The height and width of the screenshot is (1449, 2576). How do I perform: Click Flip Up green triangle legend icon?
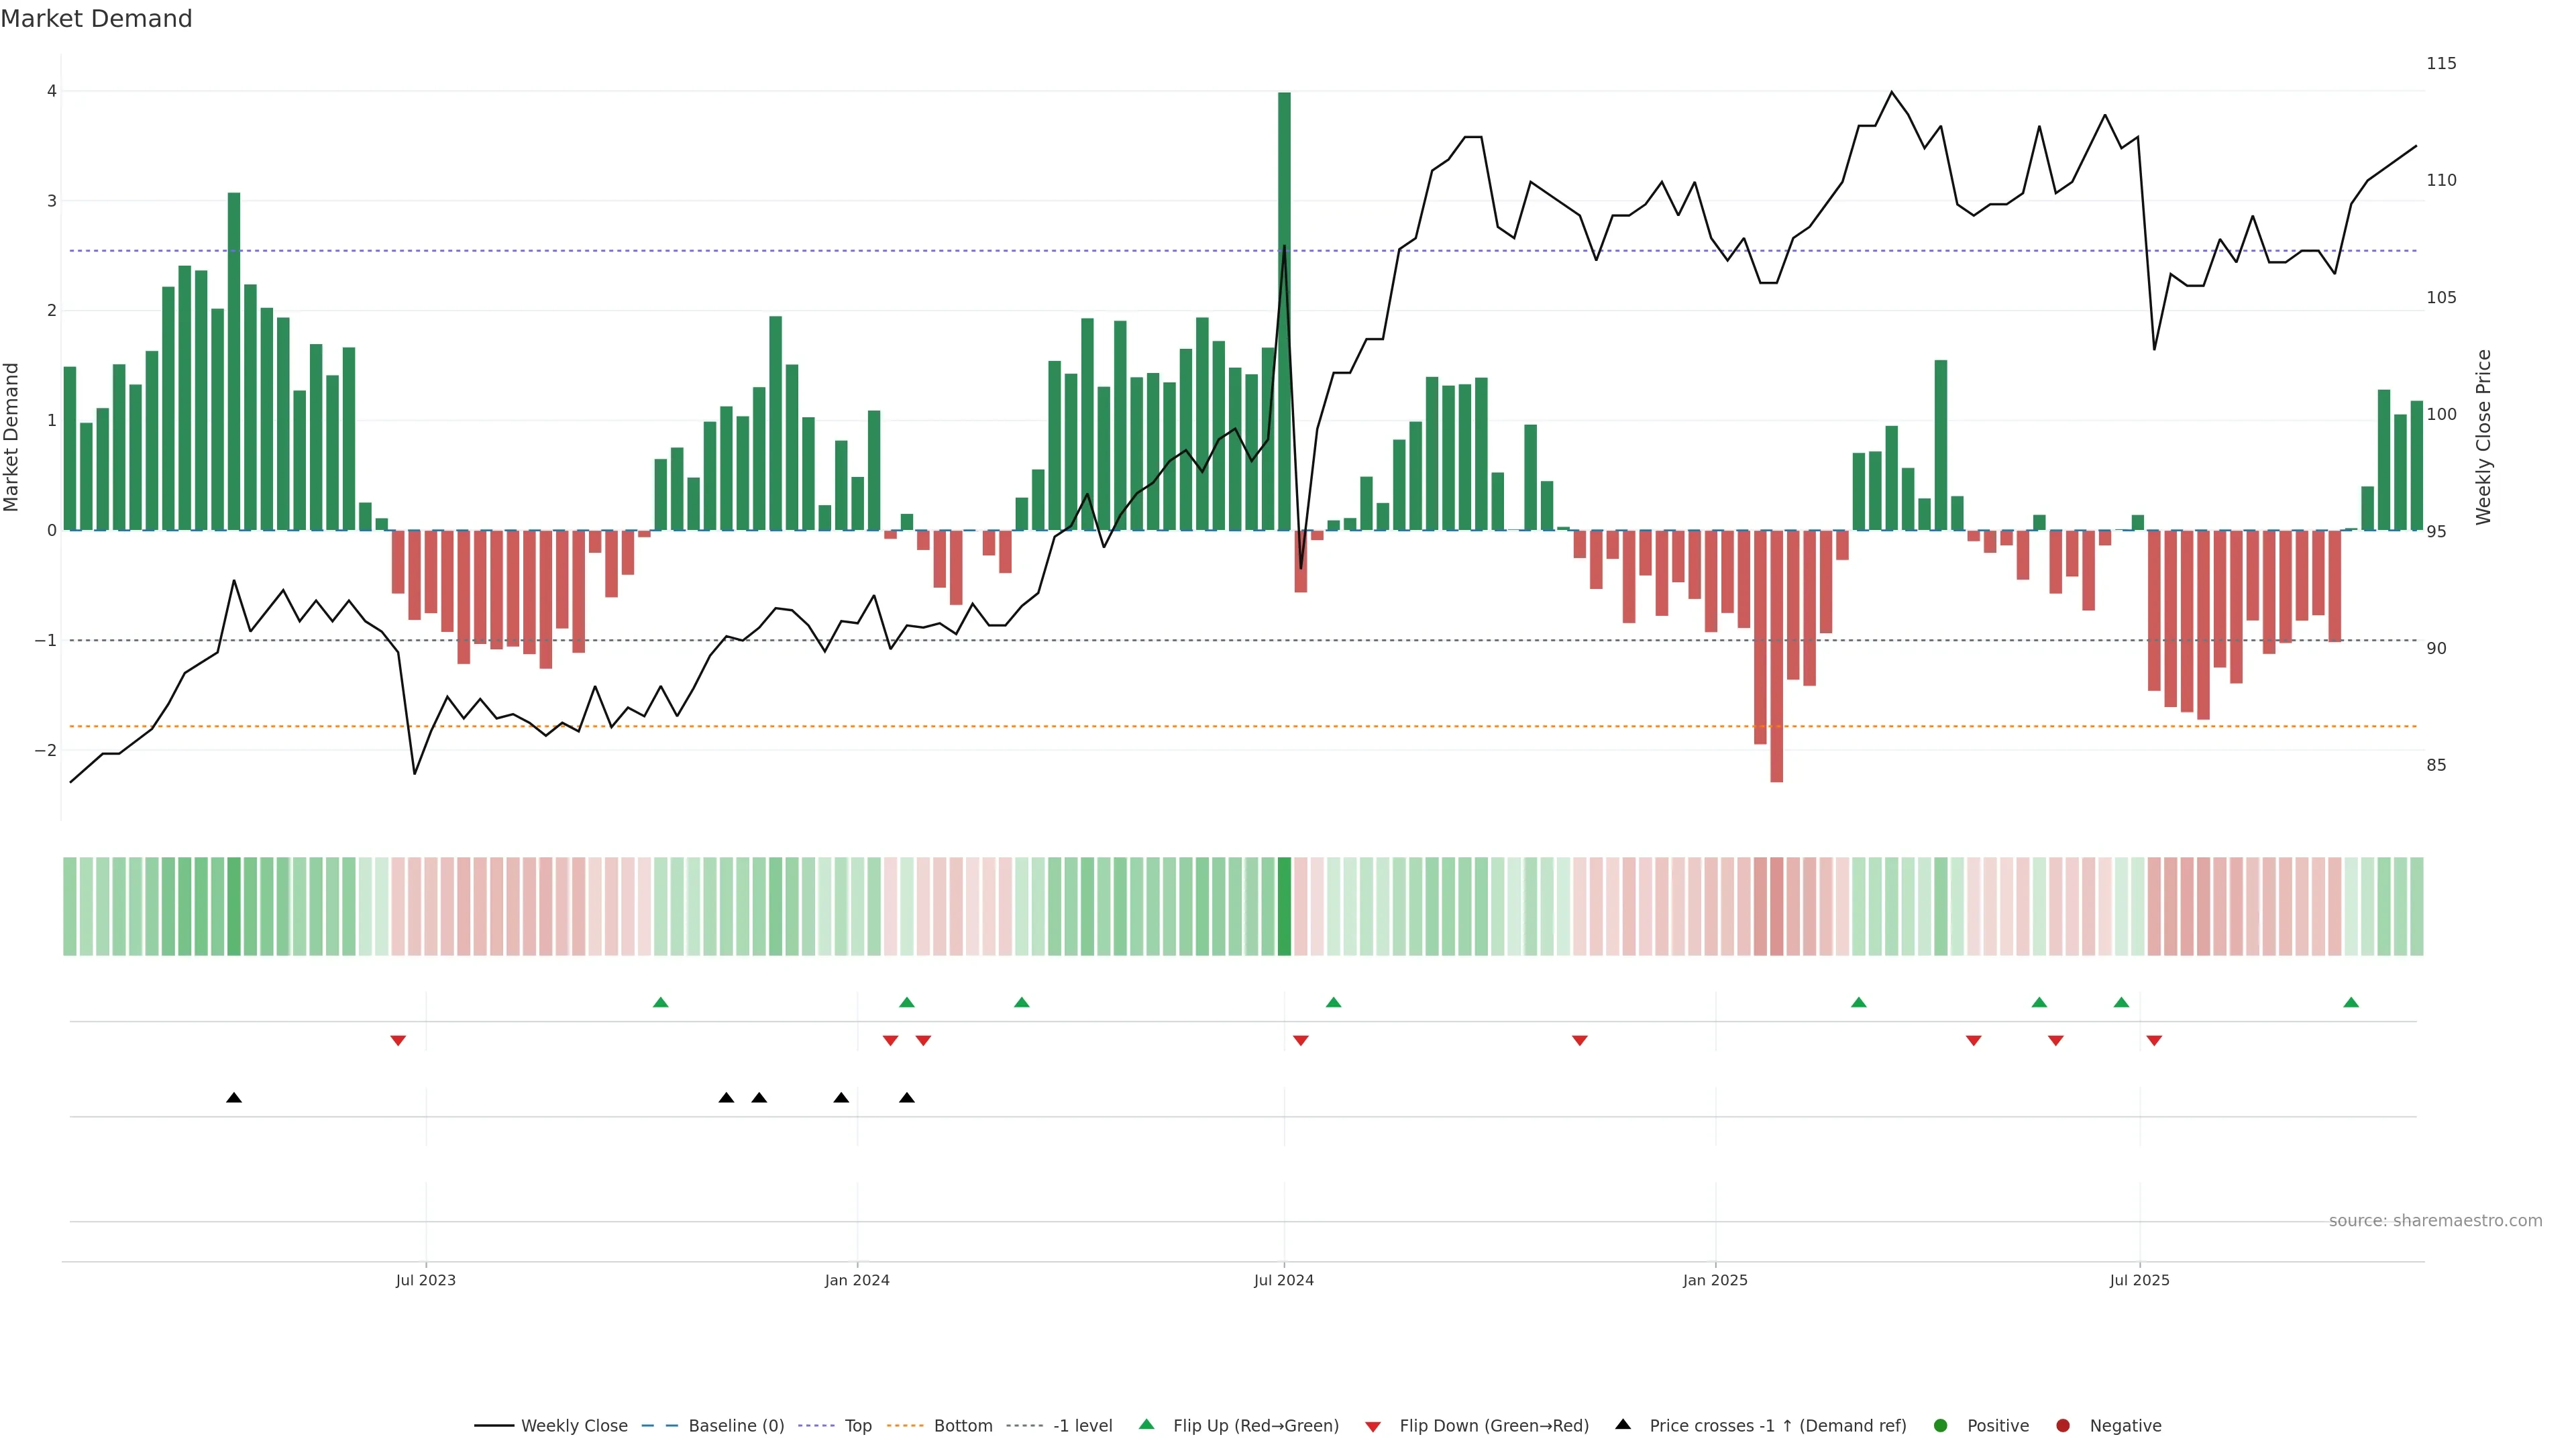pyautogui.click(x=1147, y=1425)
